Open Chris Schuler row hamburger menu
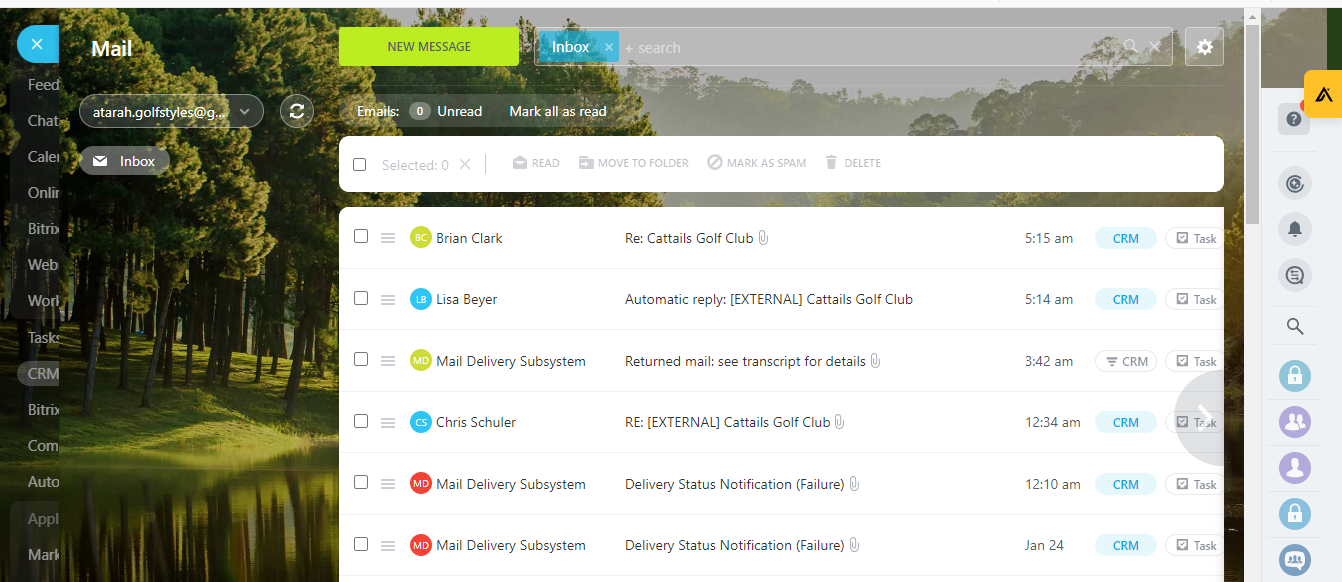The width and height of the screenshot is (1342, 582). 388,422
